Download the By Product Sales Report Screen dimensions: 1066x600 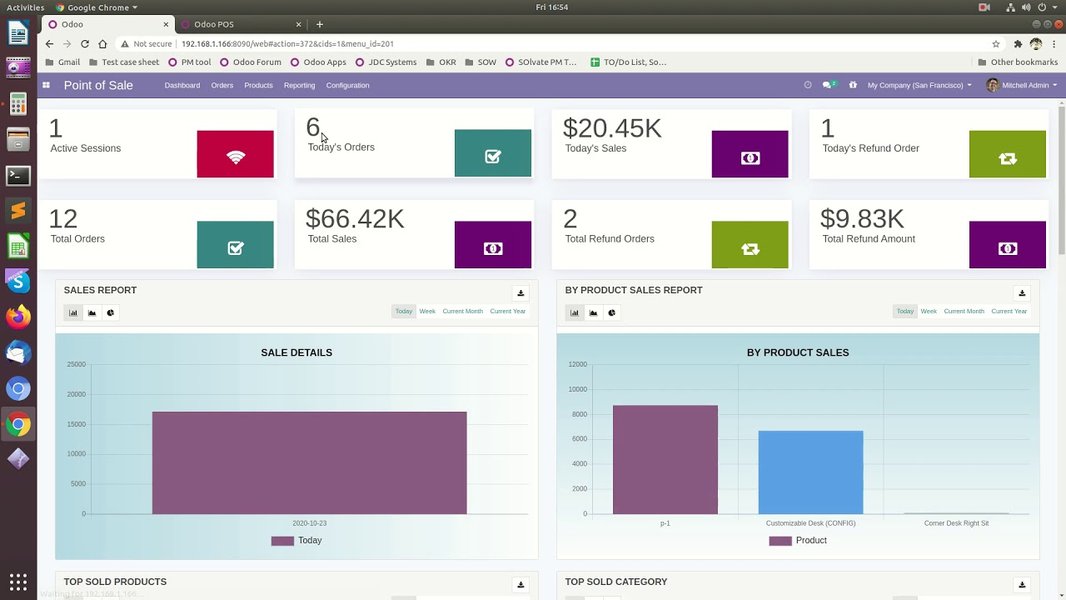[1022, 293]
